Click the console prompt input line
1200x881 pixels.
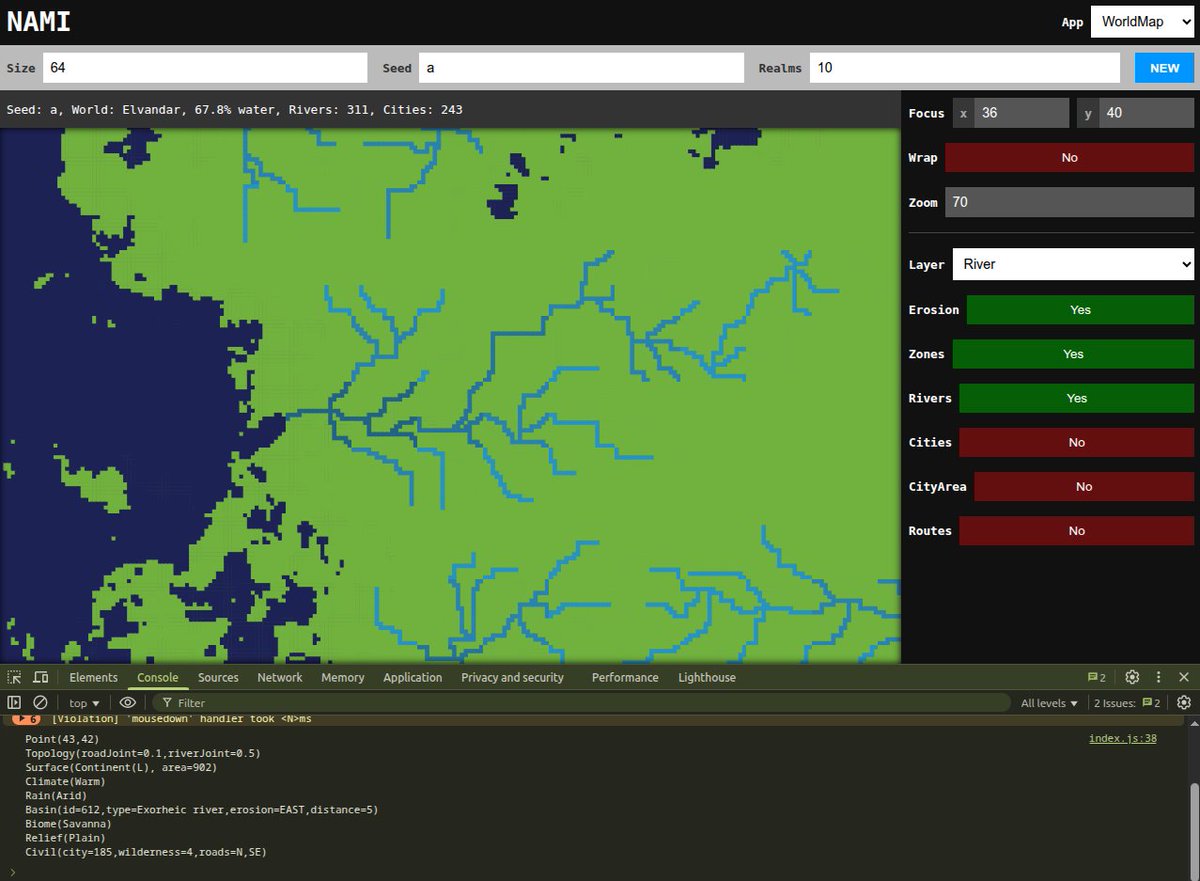pos(600,871)
